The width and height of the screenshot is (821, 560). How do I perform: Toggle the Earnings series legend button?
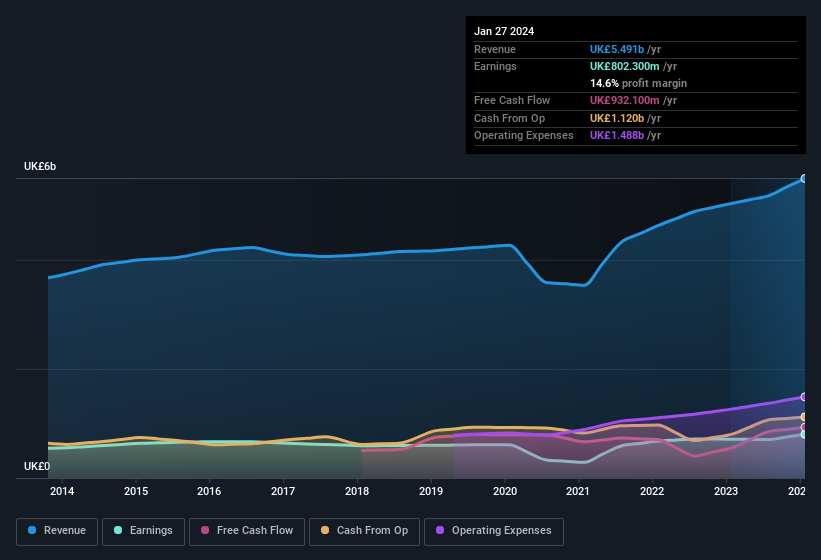(x=143, y=532)
